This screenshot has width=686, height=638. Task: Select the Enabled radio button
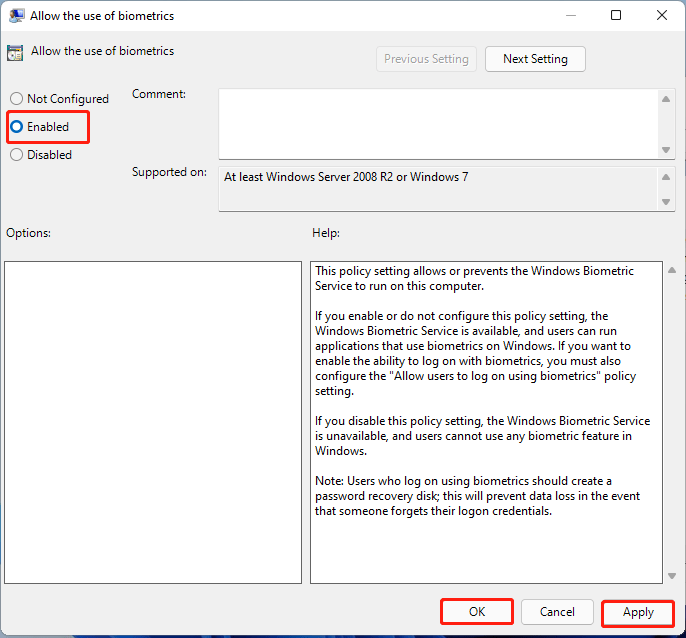click(17, 126)
